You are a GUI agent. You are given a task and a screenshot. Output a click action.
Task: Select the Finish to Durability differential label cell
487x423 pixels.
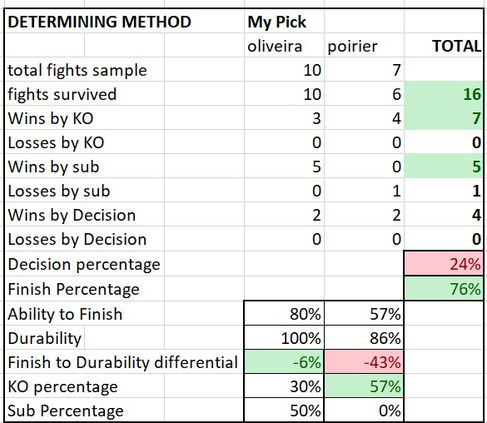click(x=125, y=362)
